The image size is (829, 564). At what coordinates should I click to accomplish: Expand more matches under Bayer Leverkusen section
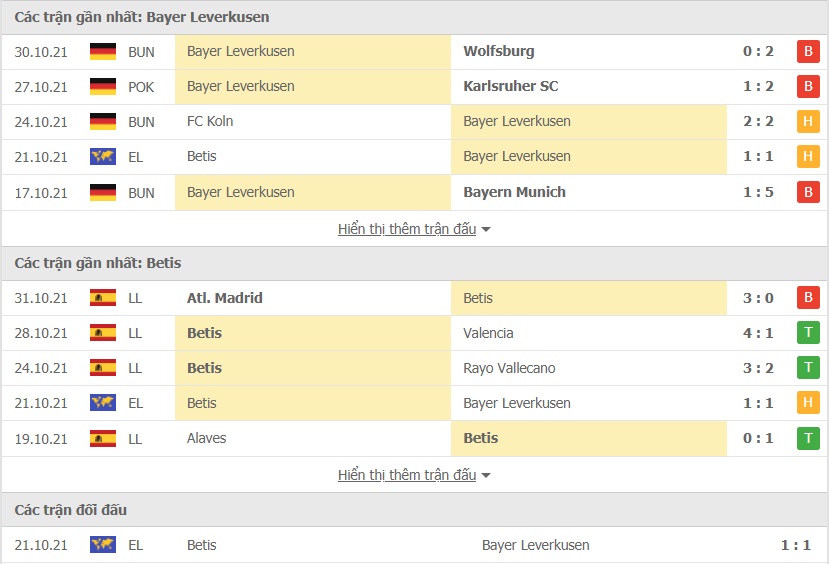click(x=414, y=229)
